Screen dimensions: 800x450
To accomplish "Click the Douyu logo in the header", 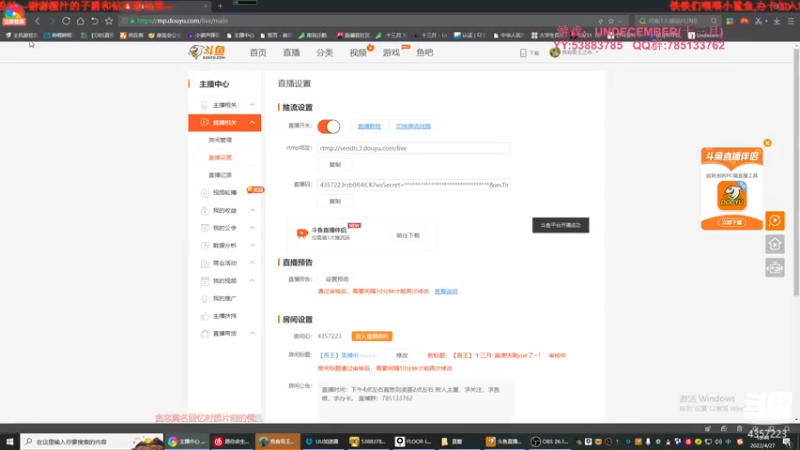I will click(x=207, y=52).
